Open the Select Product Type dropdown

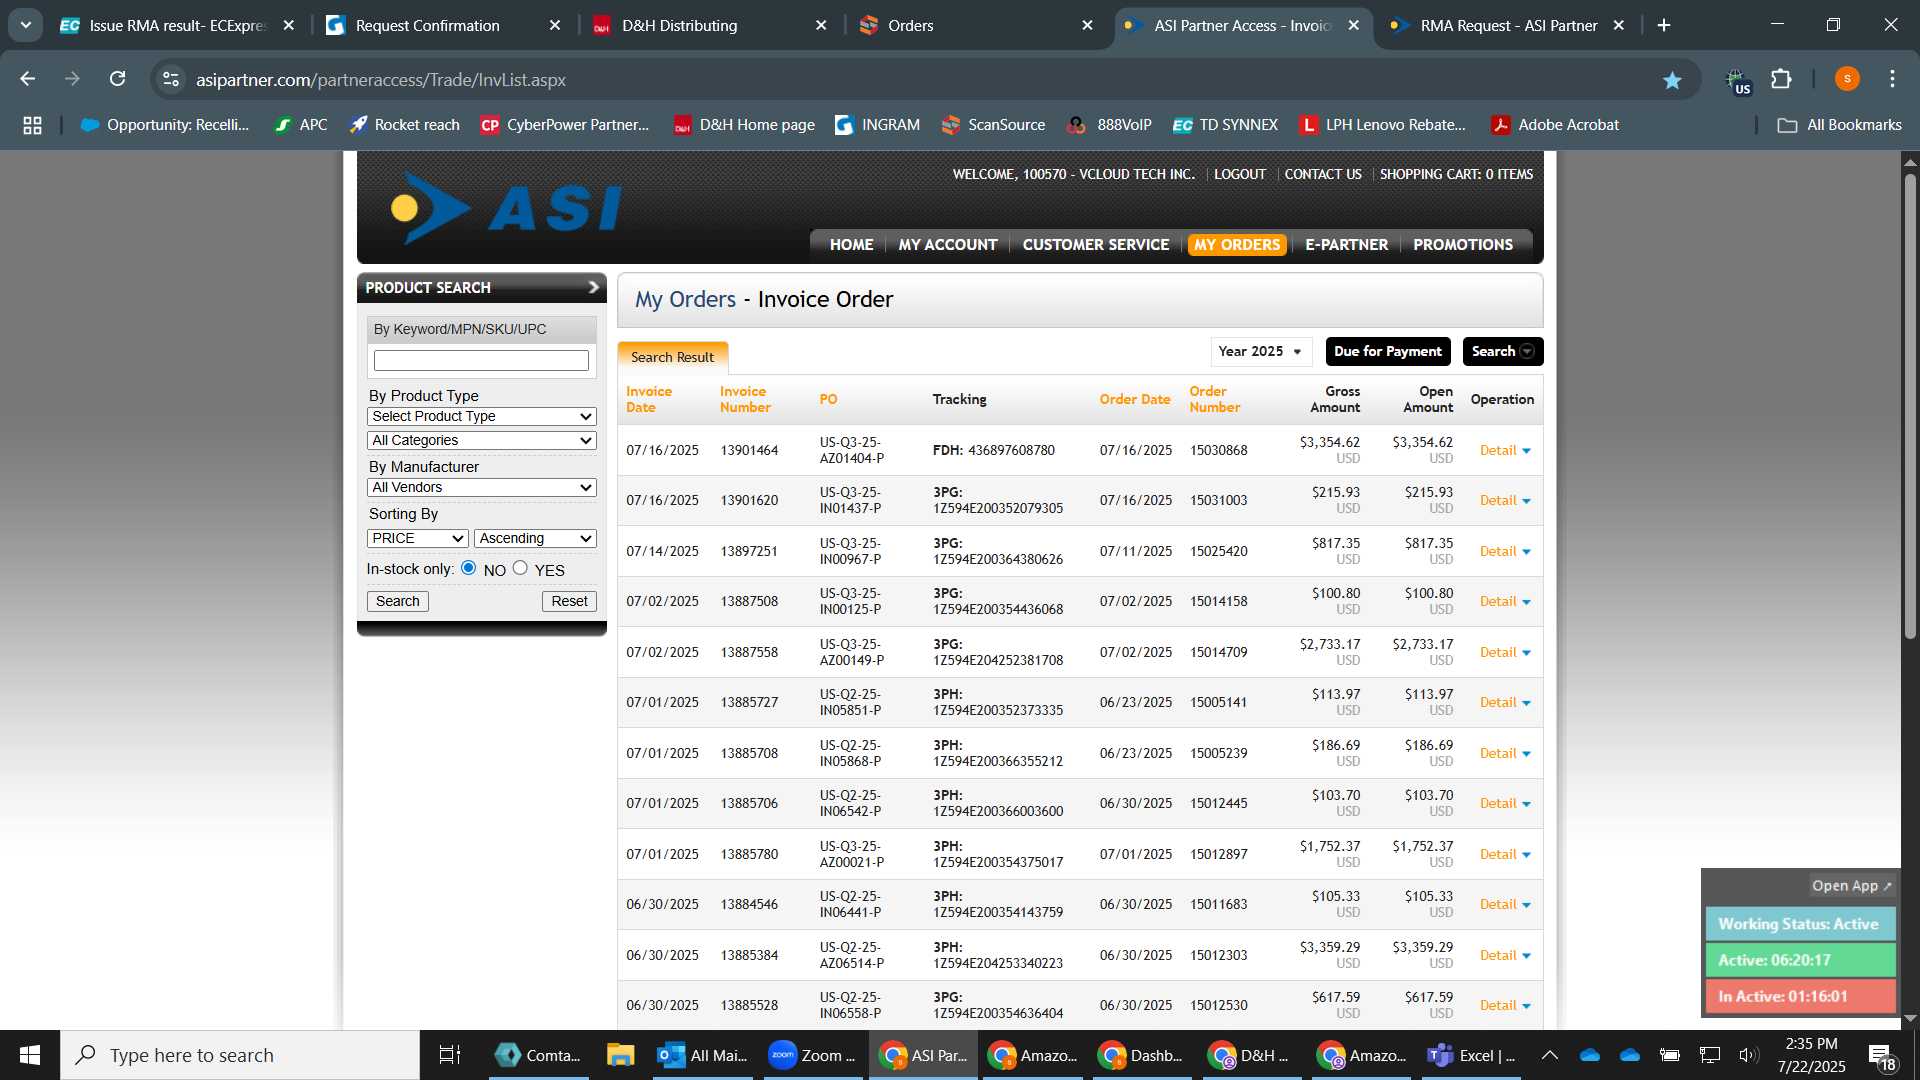click(482, 416)
